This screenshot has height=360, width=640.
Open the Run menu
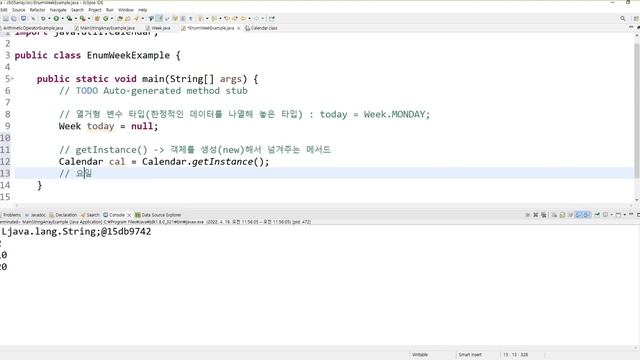[x=110, y=10]
